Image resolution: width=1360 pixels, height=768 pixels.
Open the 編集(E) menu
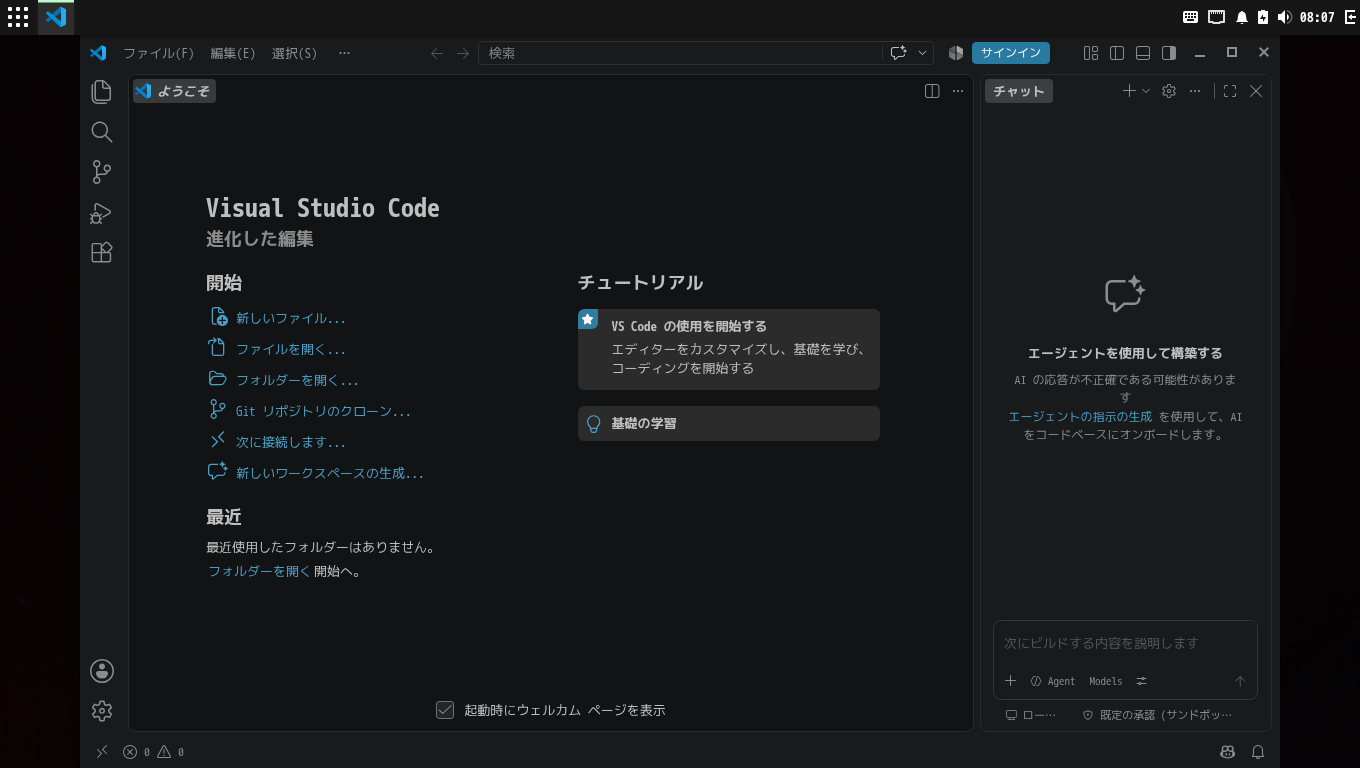click(x=233, y=53)
